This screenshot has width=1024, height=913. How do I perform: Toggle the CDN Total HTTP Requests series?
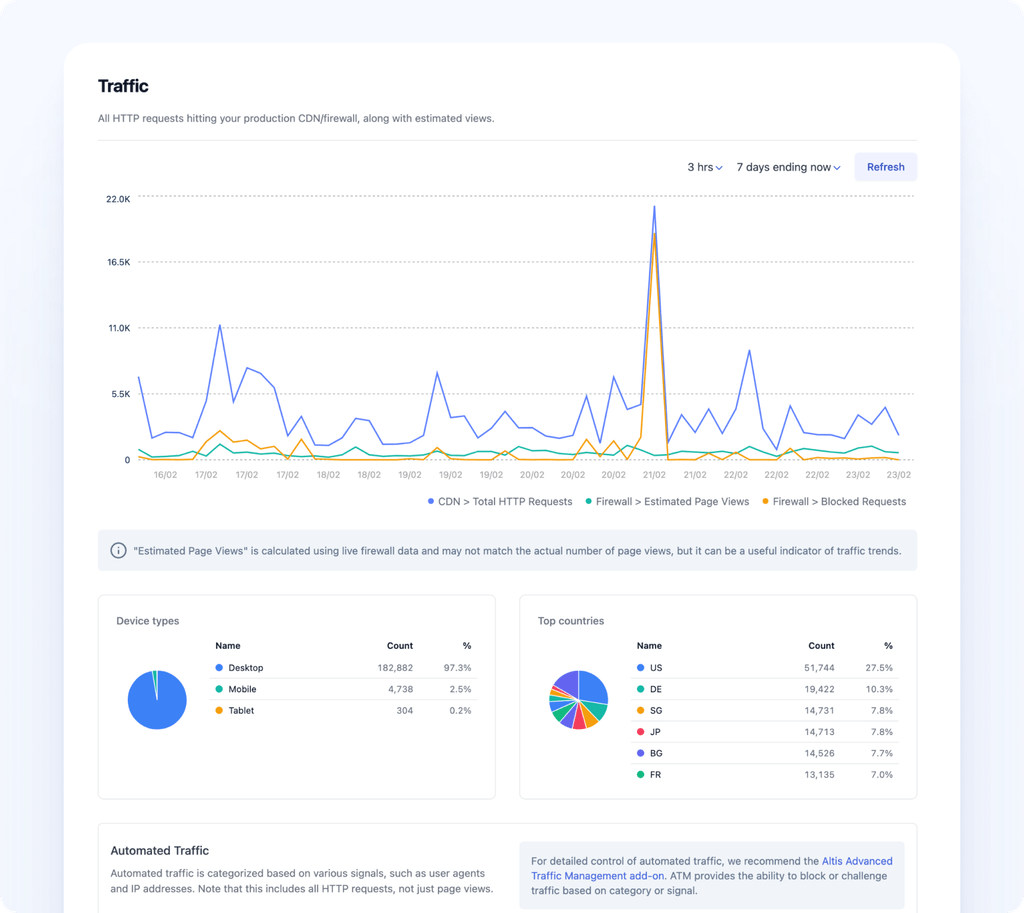[500, 502]
